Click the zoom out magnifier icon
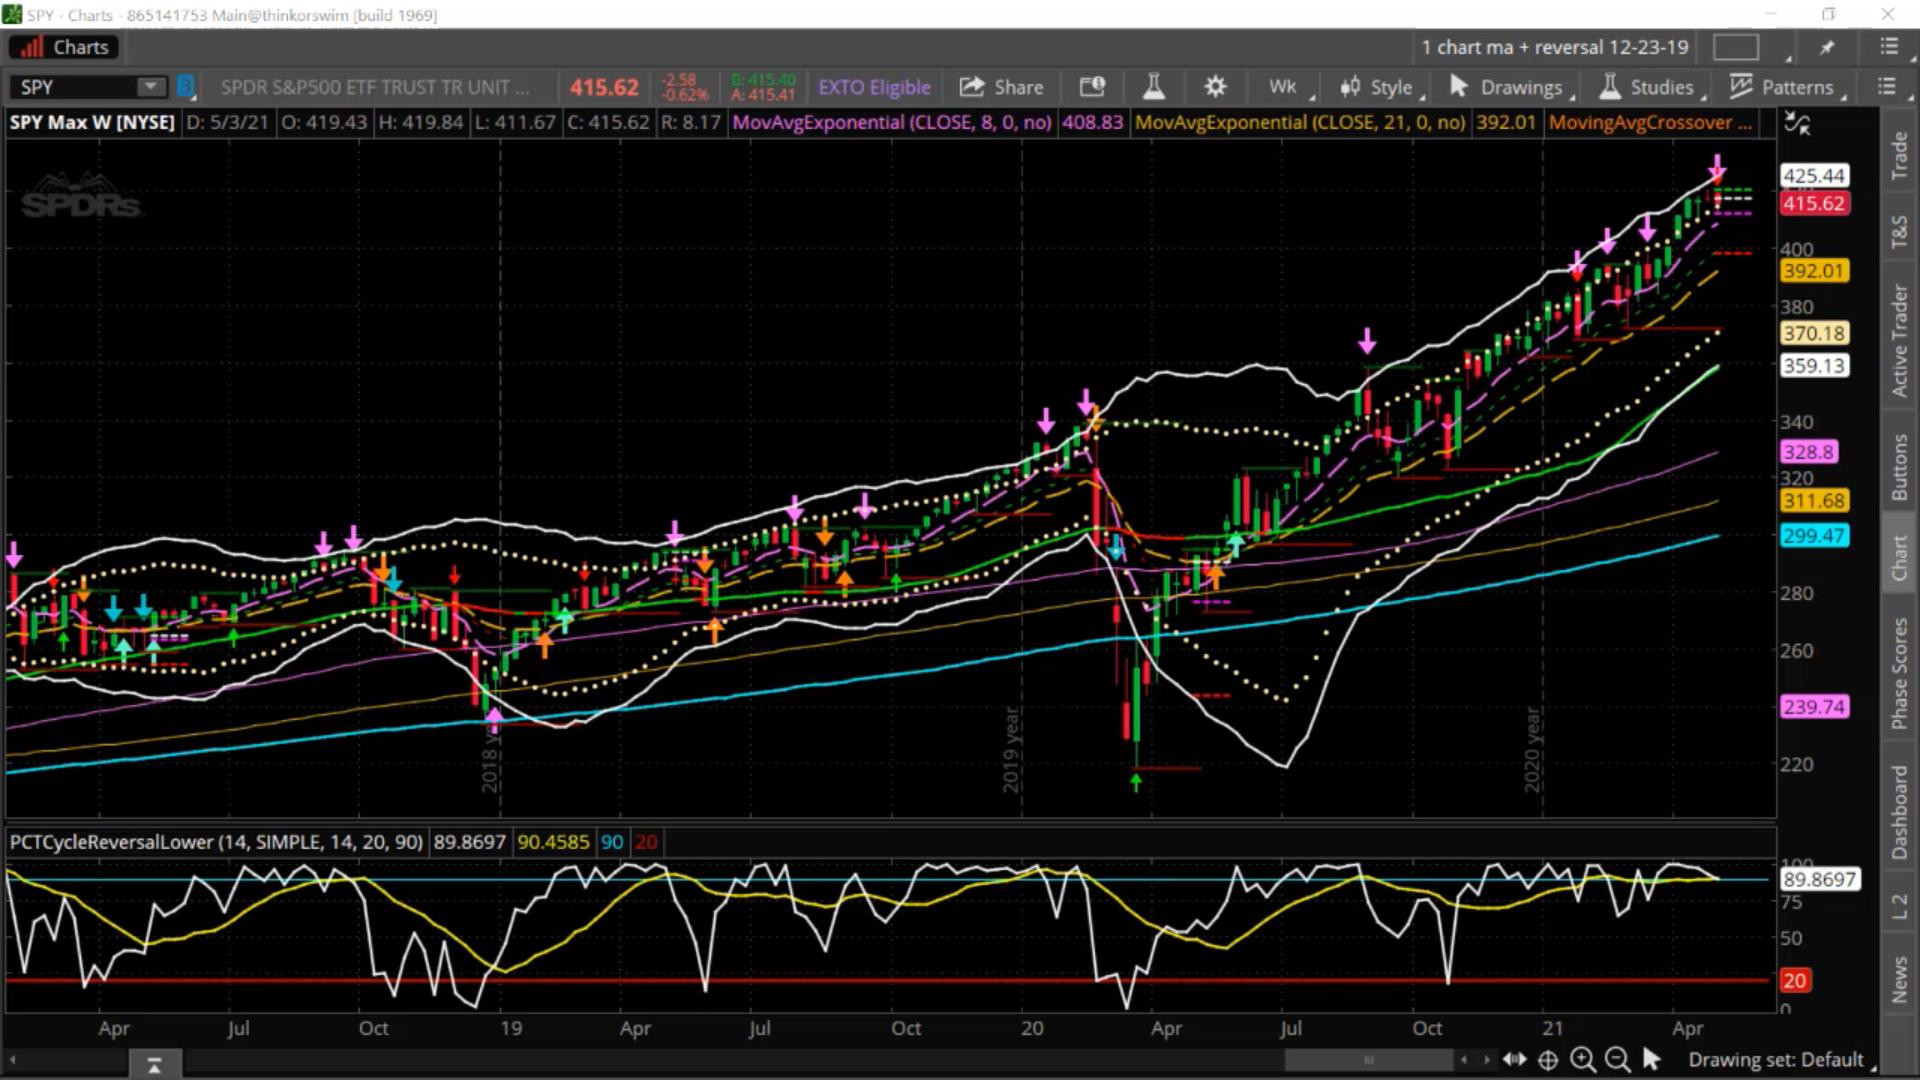1920x1080 pixels. tap(1616, 1059)
